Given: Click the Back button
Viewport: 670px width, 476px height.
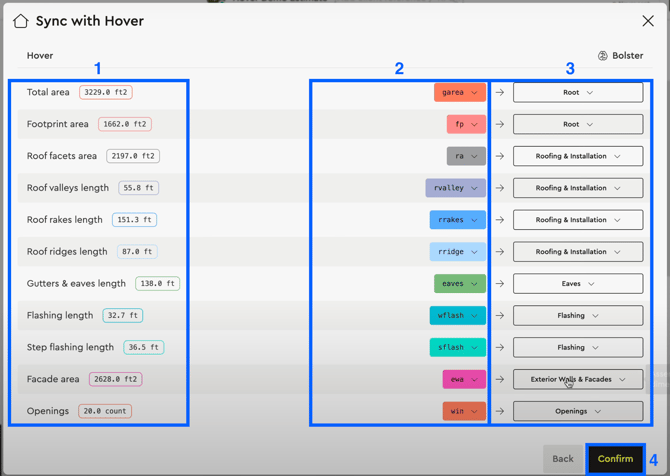Looking at the screenshot, I should [563, 459].
